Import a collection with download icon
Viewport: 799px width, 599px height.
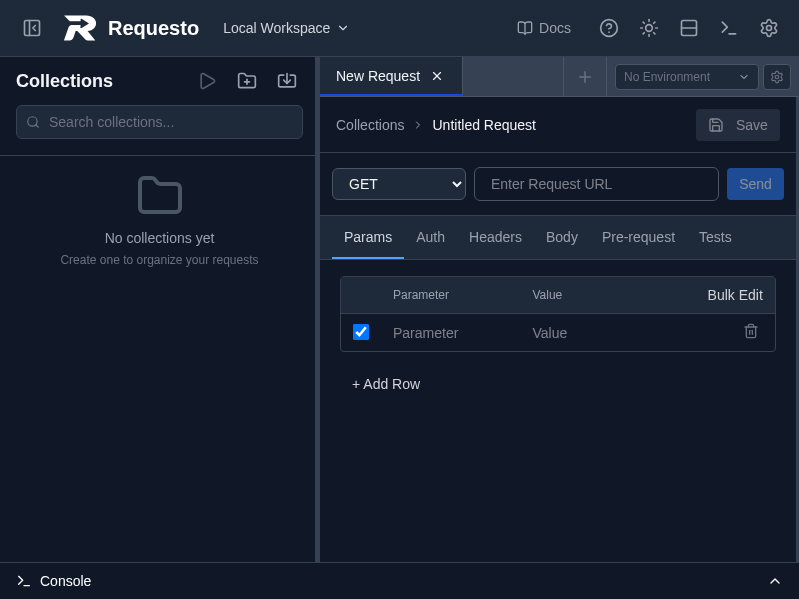click(x=287, y=81)
